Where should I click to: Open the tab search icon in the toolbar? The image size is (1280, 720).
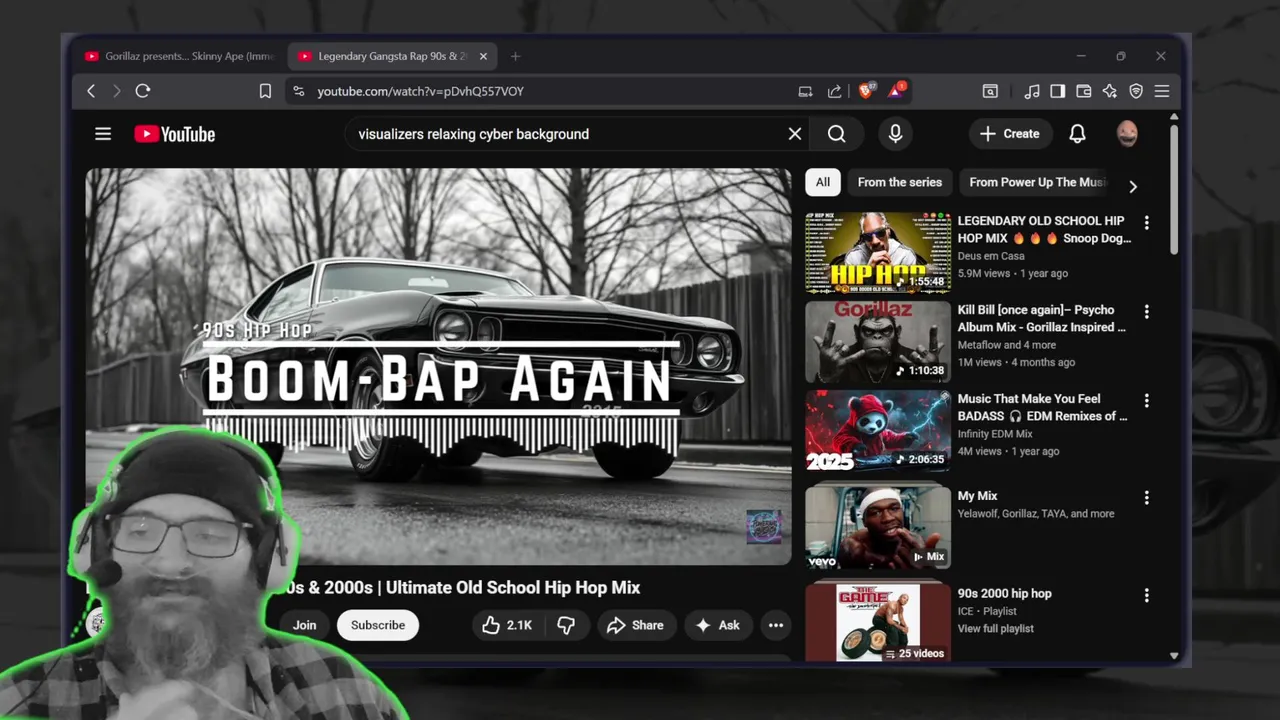coord(990,91)
